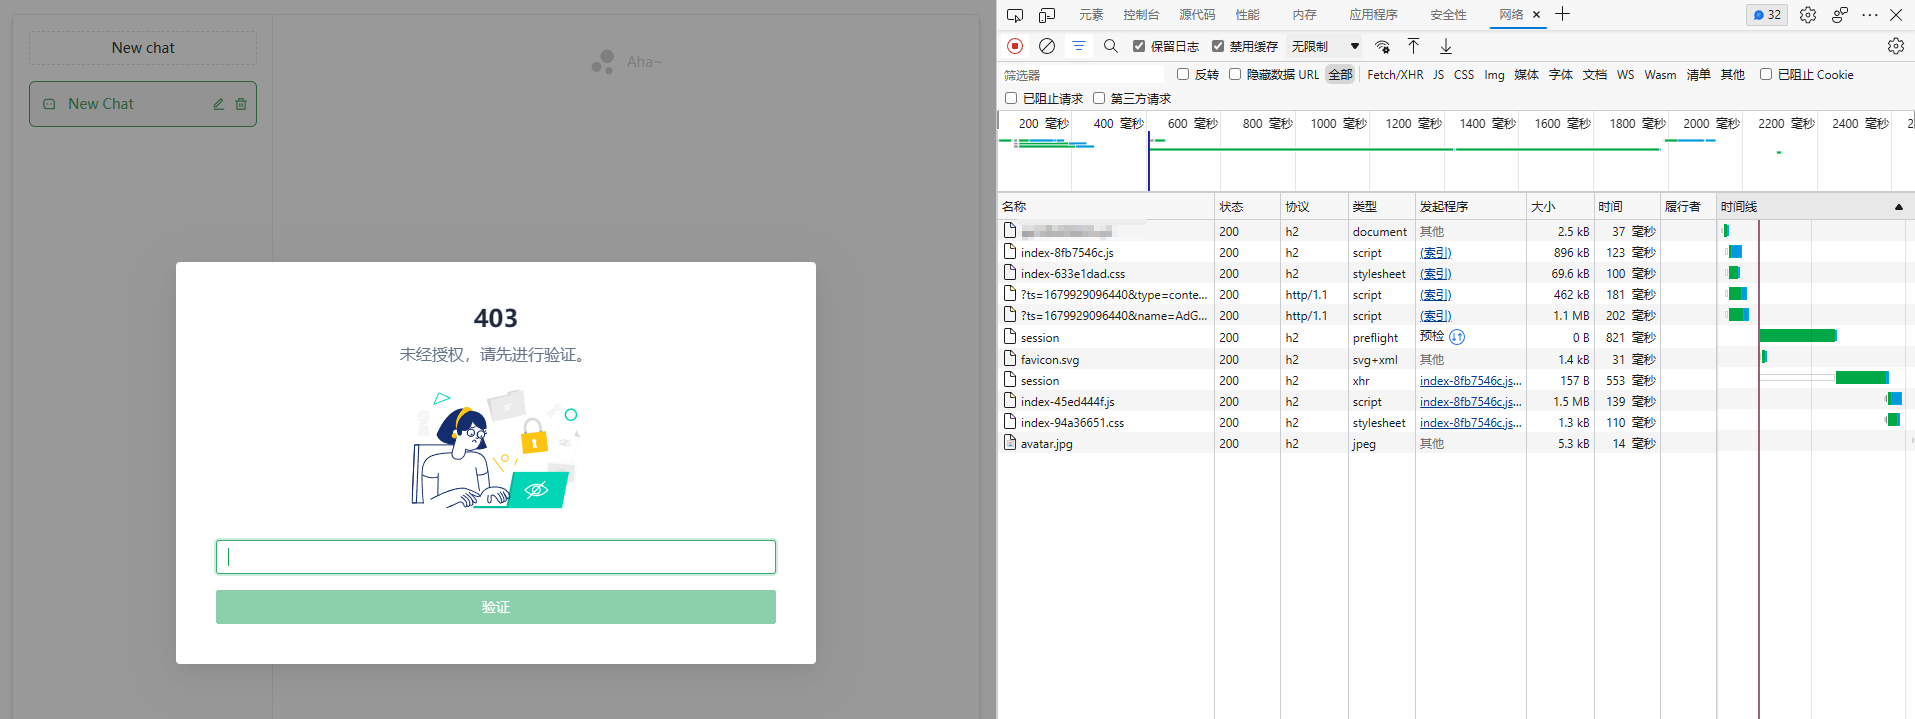Open initiator link of index-45ed444f.js
The width and height of the screenshot is (1915, 719).
pyautogui.click(x=1470, y=402)
